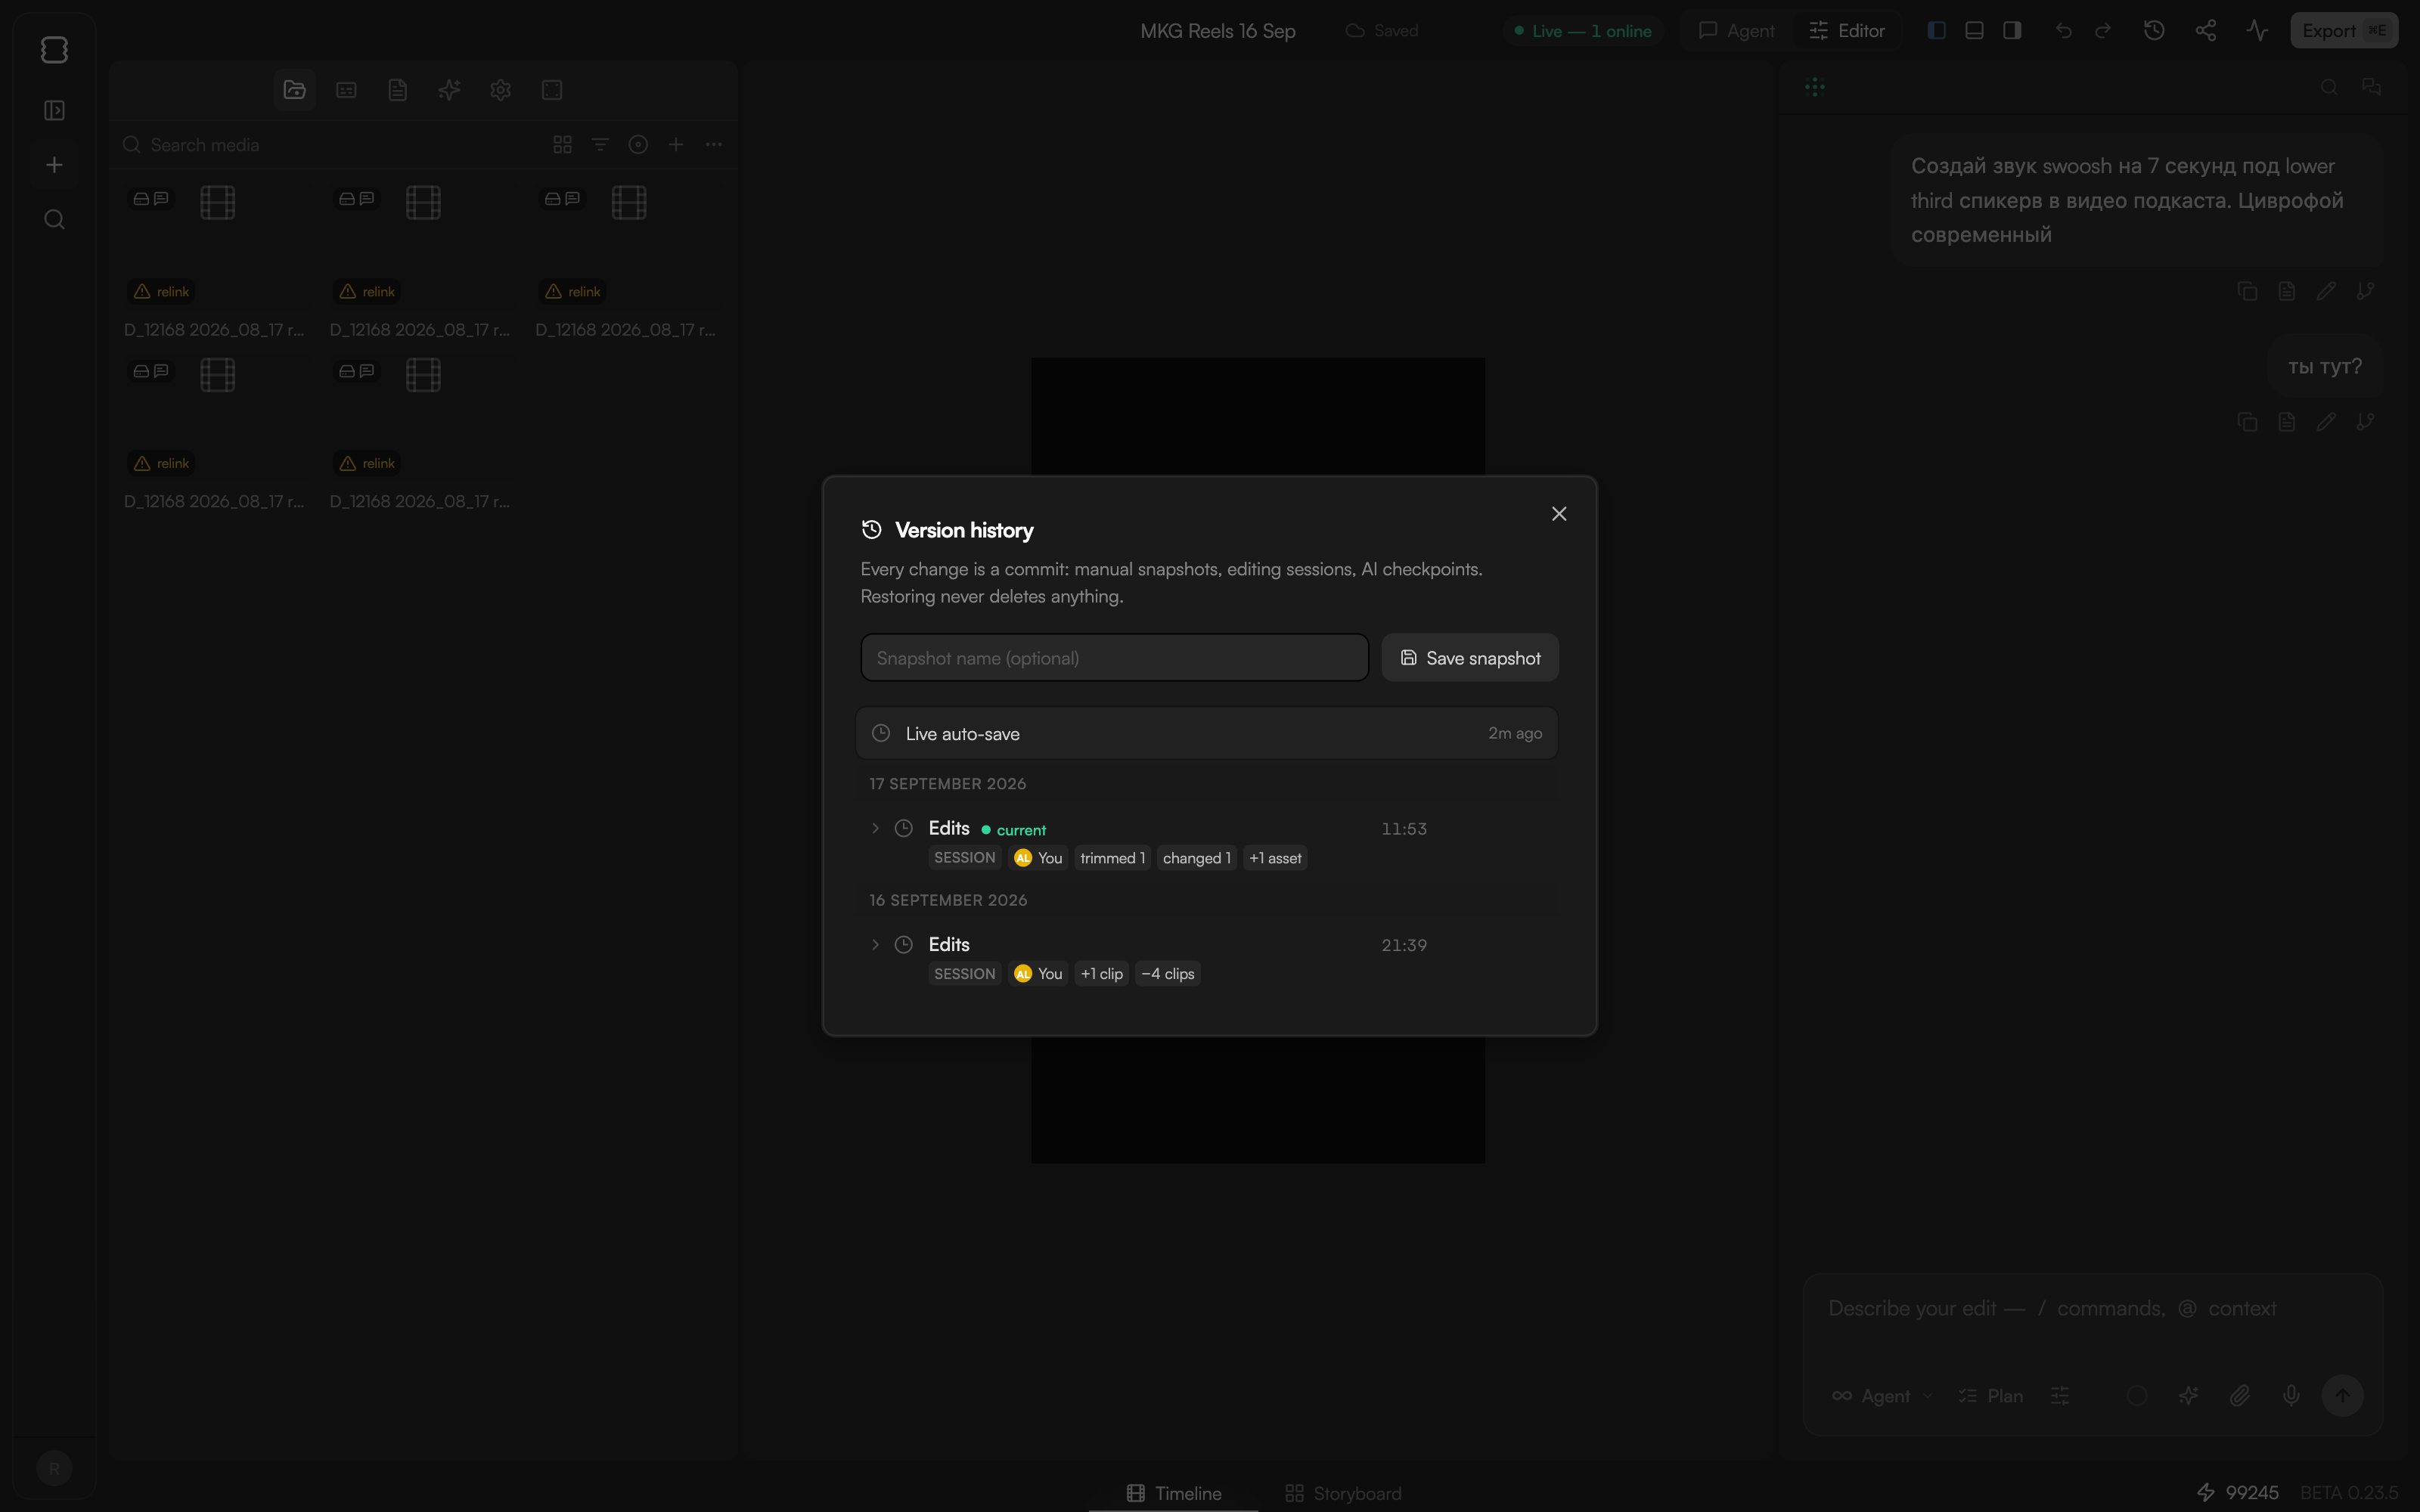Expand the 11:53 current Edits session
This screenshot has width=2420, height=1512.
click(x=875, y=828)
